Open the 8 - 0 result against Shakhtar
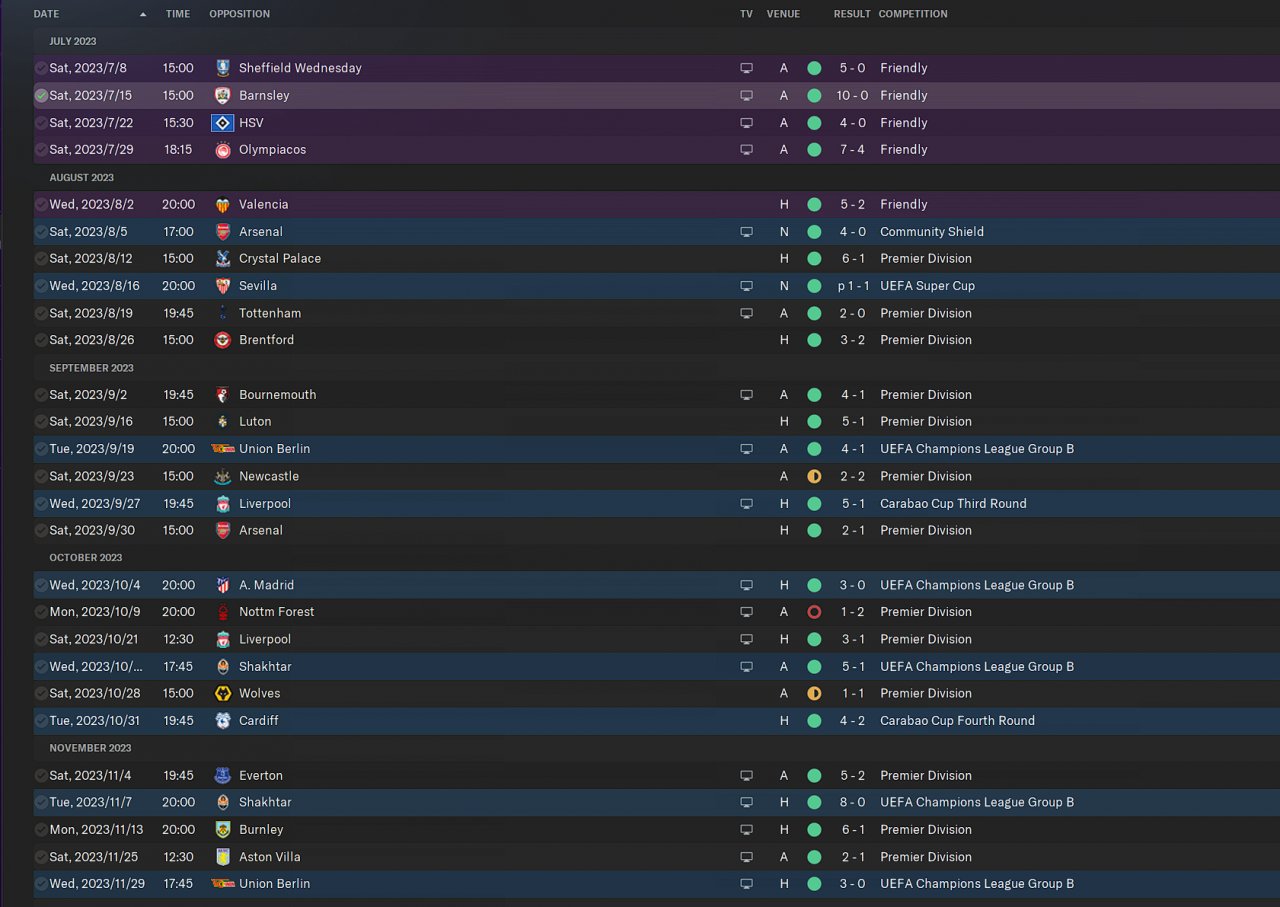1280x907 pixels. (852, 802)
